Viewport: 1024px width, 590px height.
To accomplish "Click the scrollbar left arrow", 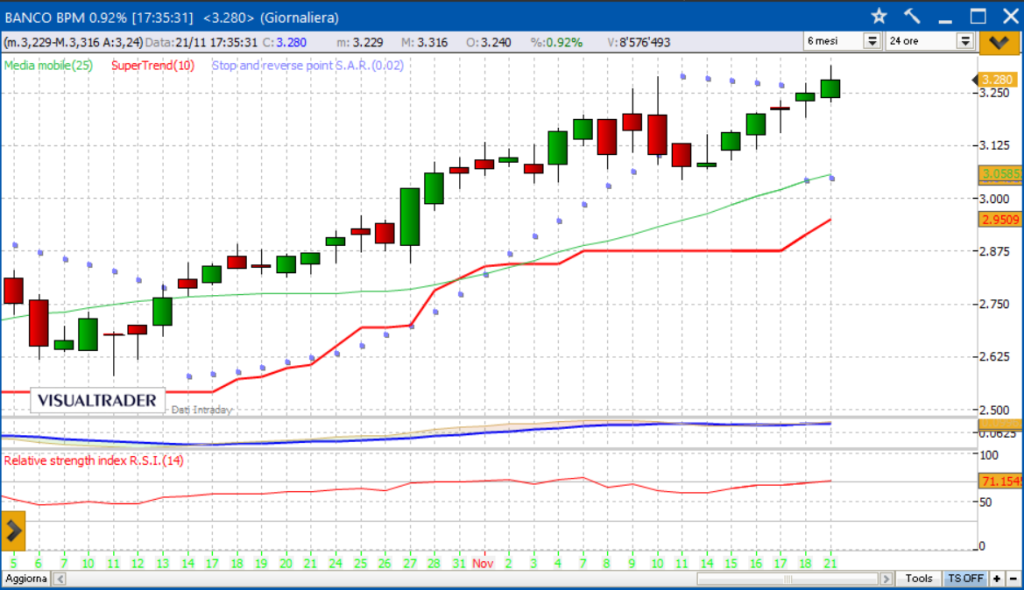I will [x=60, y=579].
